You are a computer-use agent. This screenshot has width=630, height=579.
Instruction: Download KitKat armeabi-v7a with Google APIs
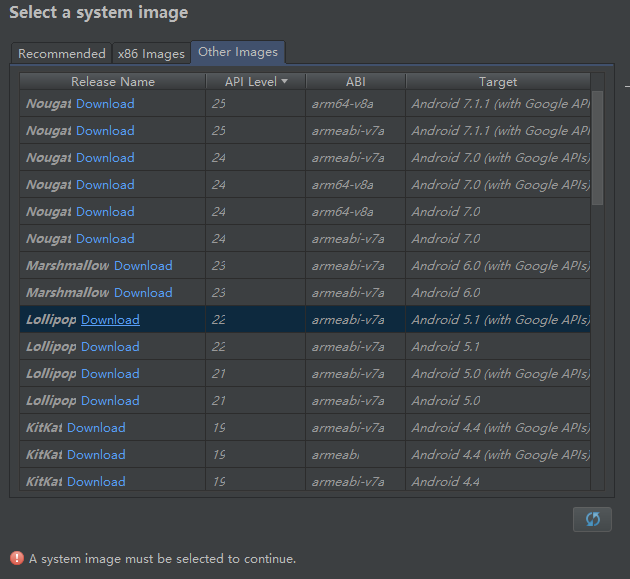(96, 428)
